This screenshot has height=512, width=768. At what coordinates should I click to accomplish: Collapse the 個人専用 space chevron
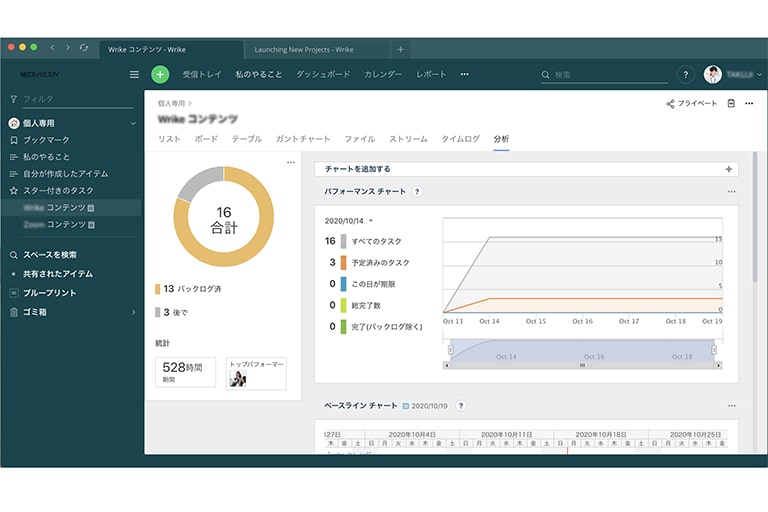[133, 123]
